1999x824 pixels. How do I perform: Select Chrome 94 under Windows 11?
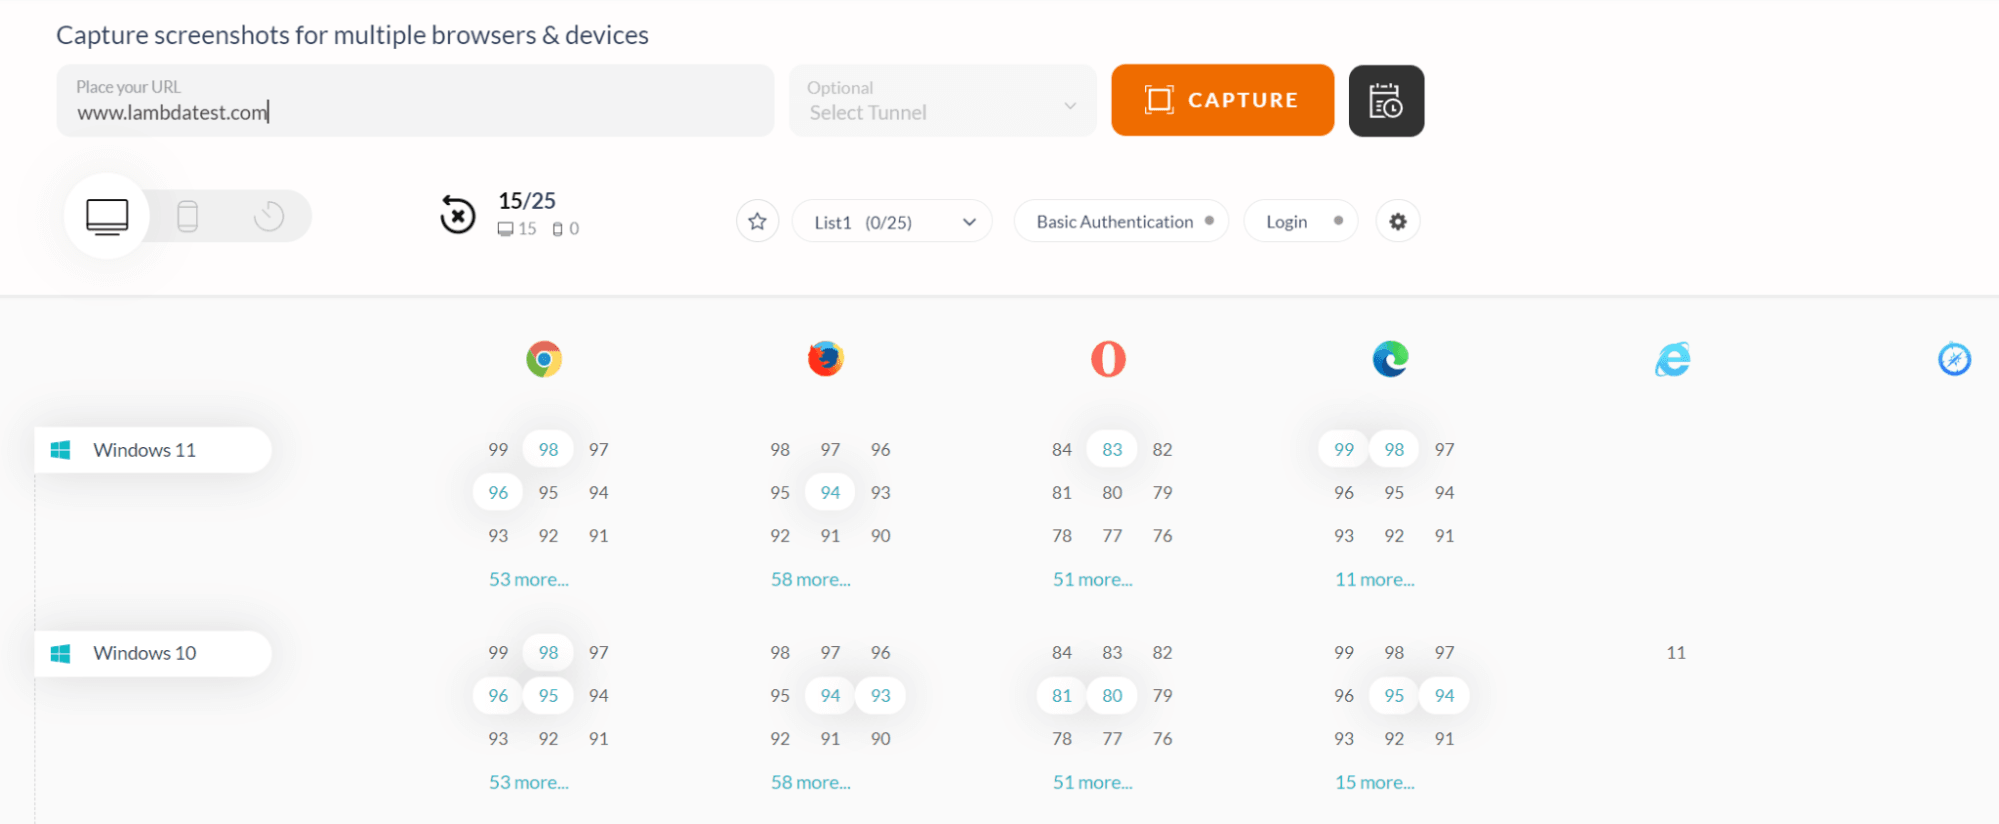(x=598, y=492)
